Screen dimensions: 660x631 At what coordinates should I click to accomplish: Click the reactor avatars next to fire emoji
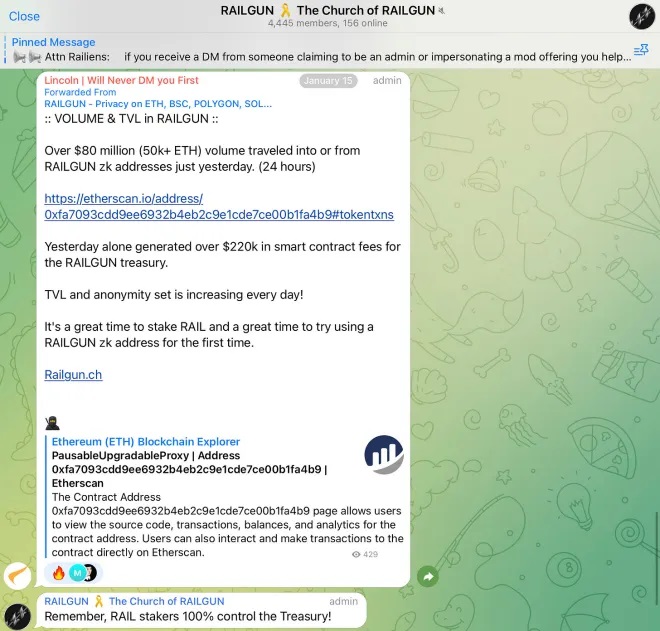point(82,573)
